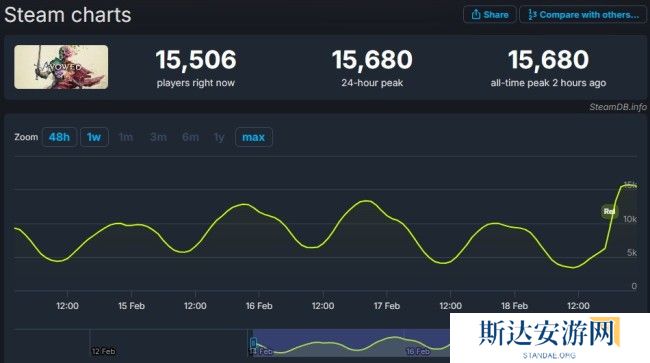Click the compare numbers icon
The width and height of the screenshot is (650, 363).
tap(532, 15)
